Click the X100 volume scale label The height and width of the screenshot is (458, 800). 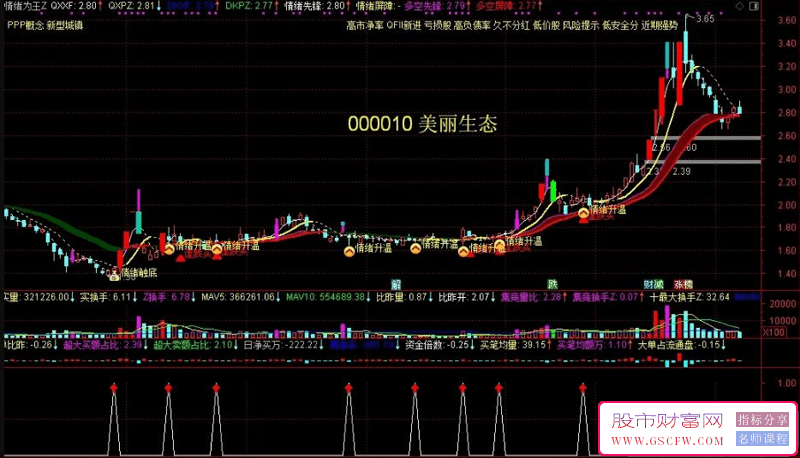click(774, 333)
